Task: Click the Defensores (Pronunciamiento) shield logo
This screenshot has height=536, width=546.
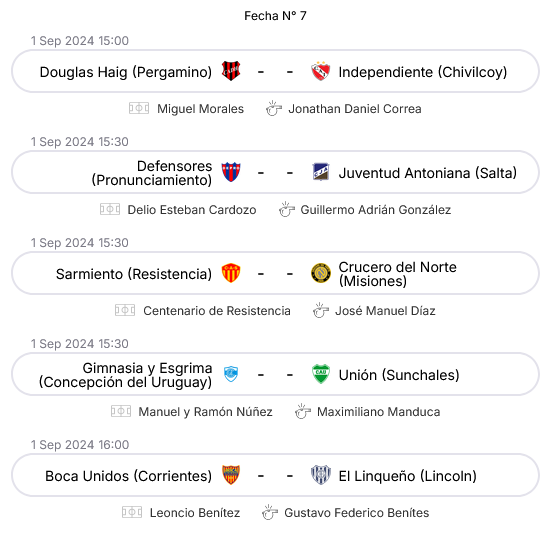Action: [231, 172]
